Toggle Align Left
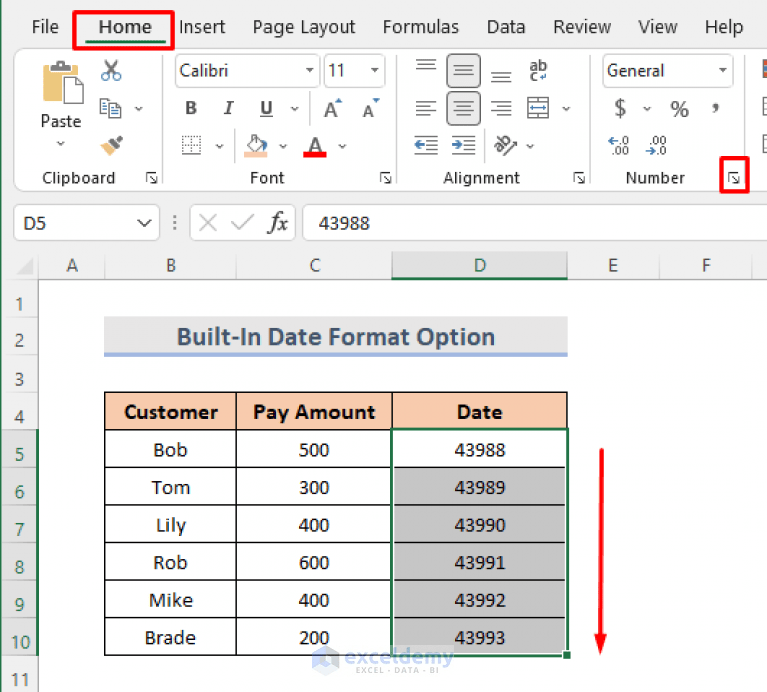767x692 pixels. coord(426,108)
